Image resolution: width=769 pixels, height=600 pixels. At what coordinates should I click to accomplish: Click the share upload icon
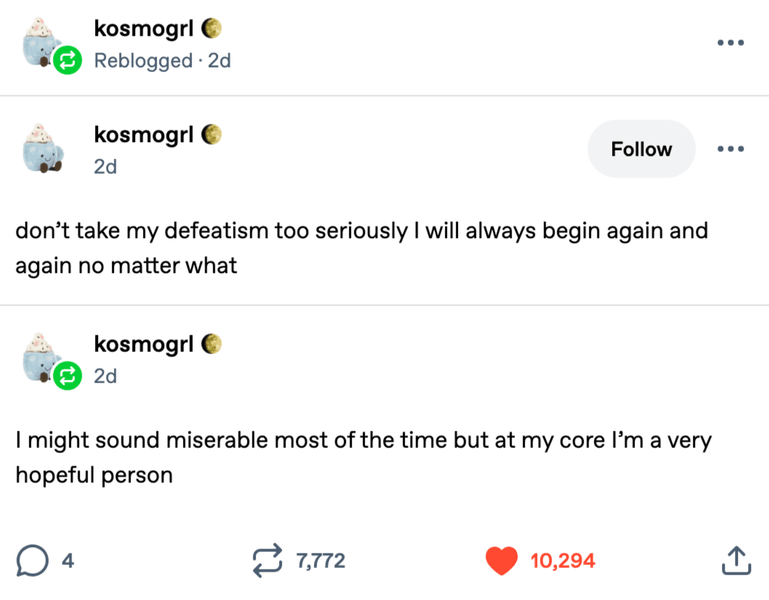click(735, 561)
